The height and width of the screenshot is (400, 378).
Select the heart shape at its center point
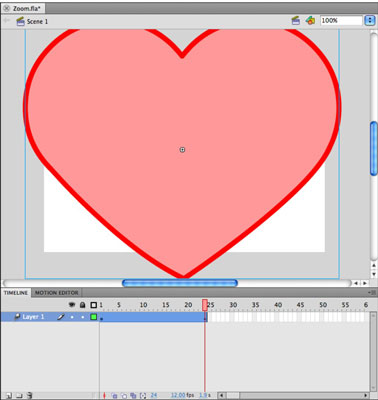(x=182, y=150)
